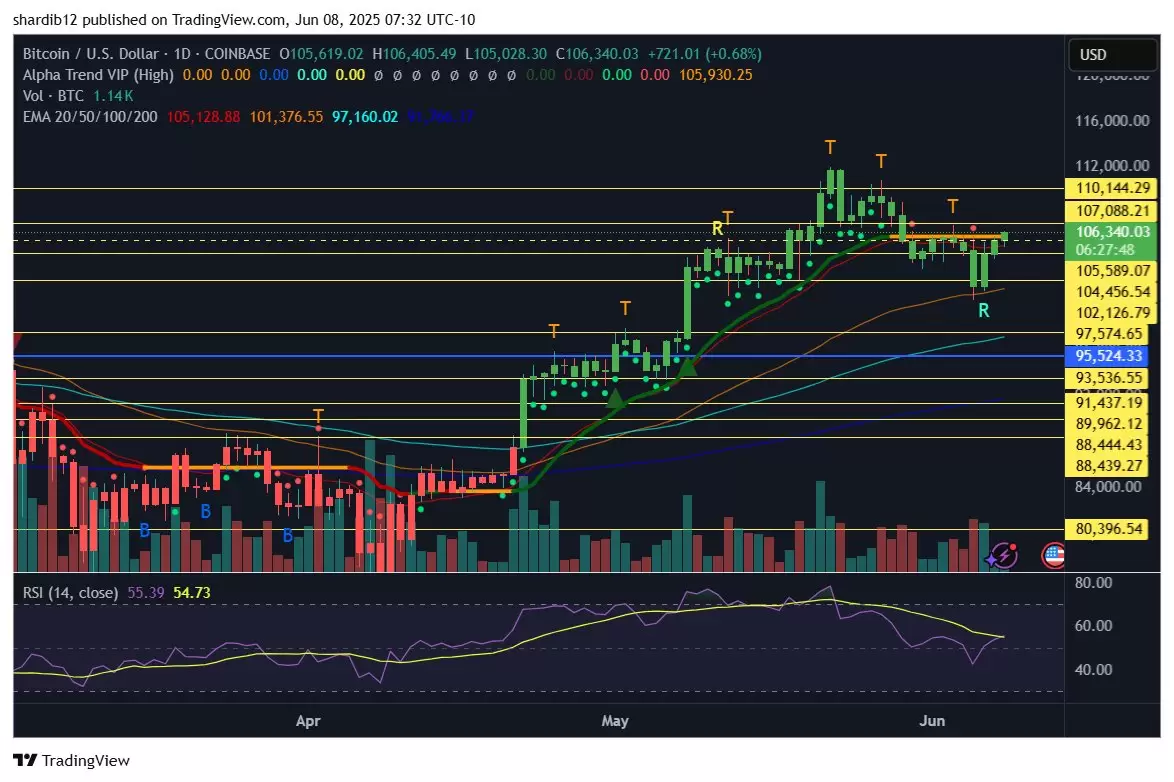Click the Alpha Trend value 105,930.25
1174x782 pixels.
coord(716,75)
